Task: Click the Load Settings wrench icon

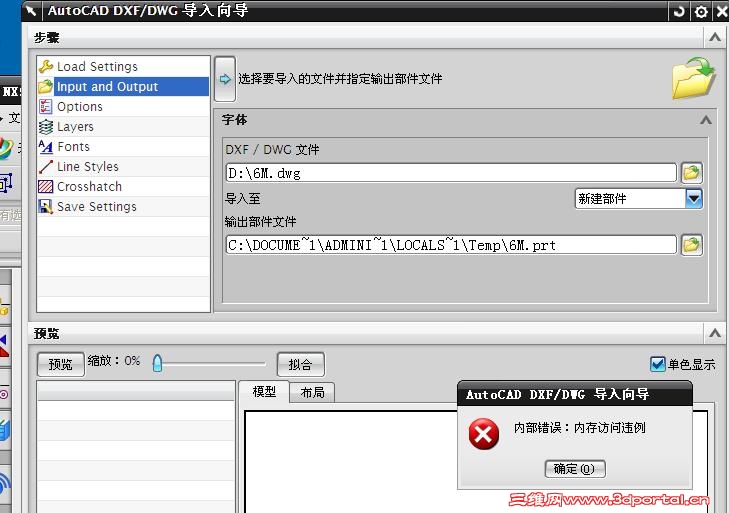Action: tap(46, 67)
